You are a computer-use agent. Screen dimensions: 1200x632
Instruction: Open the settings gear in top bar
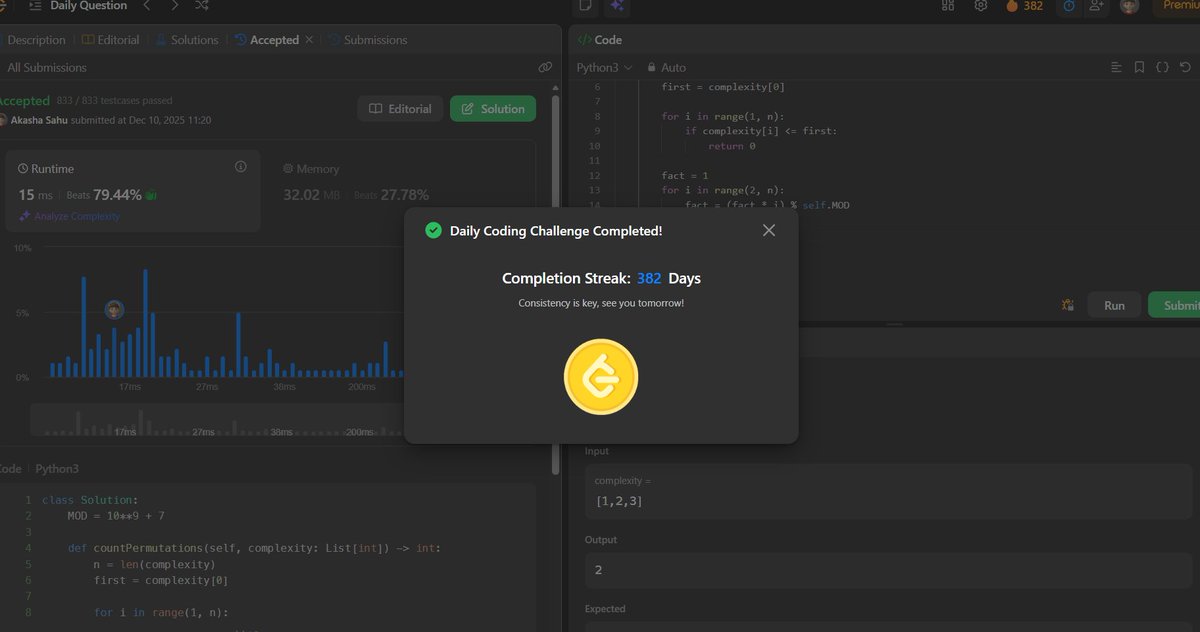point(981,5)
